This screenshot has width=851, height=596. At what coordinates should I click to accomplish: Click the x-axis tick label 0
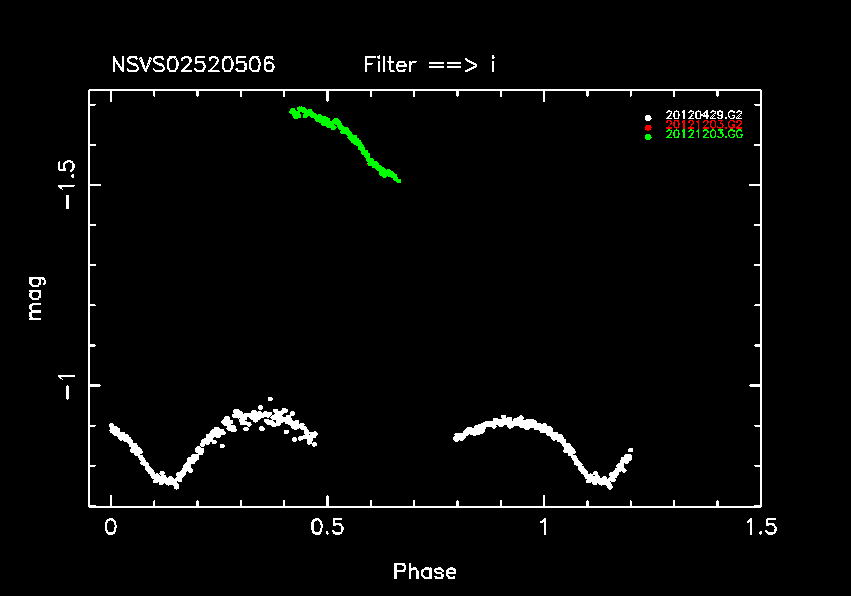click(110, 527)
